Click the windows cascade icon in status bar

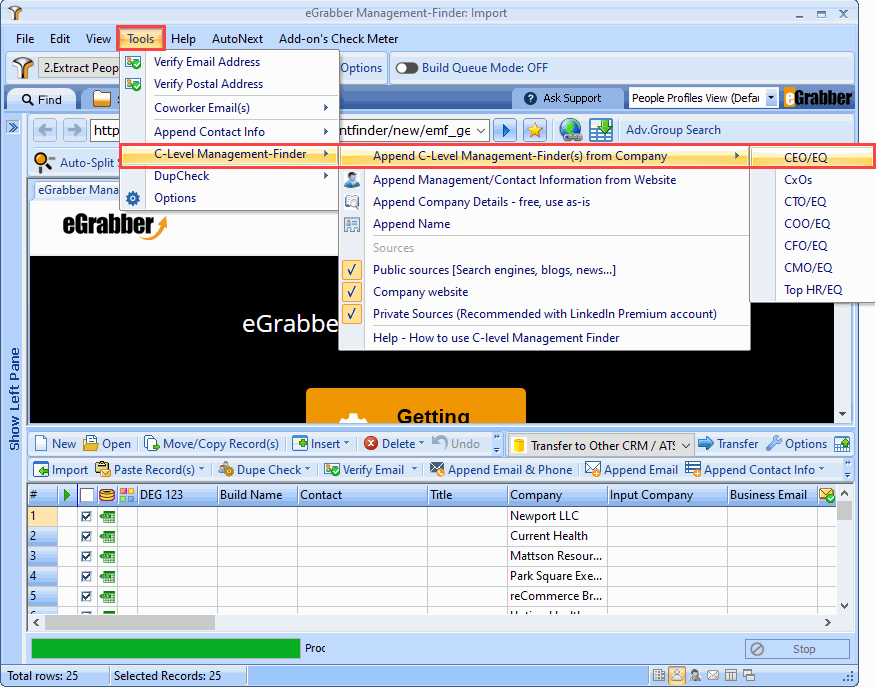click(x=749, y=675)
